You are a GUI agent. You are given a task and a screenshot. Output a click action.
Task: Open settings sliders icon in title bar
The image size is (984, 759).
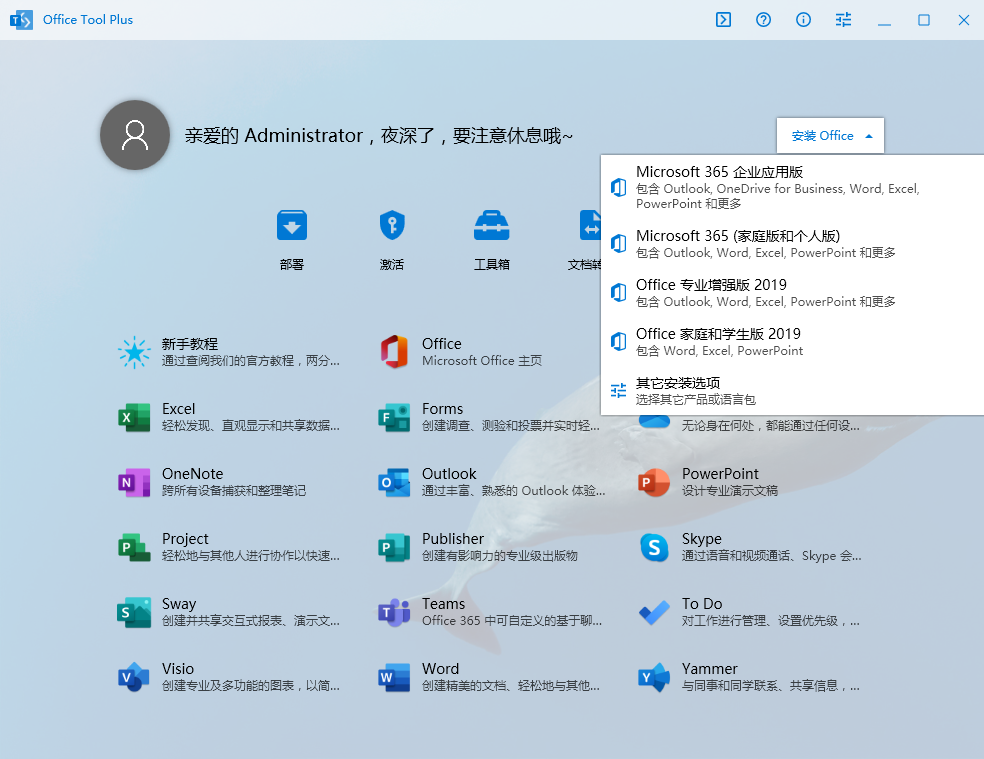pyautogui.click(x=843, y=20)
